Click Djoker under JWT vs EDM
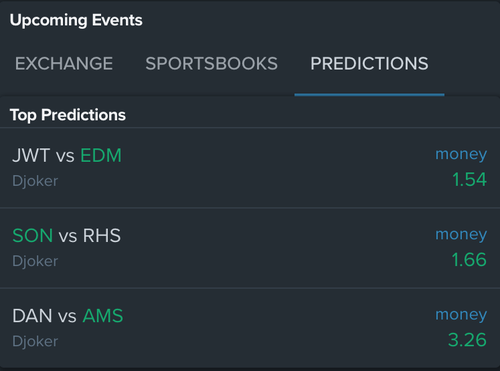 tap(35, 181)
